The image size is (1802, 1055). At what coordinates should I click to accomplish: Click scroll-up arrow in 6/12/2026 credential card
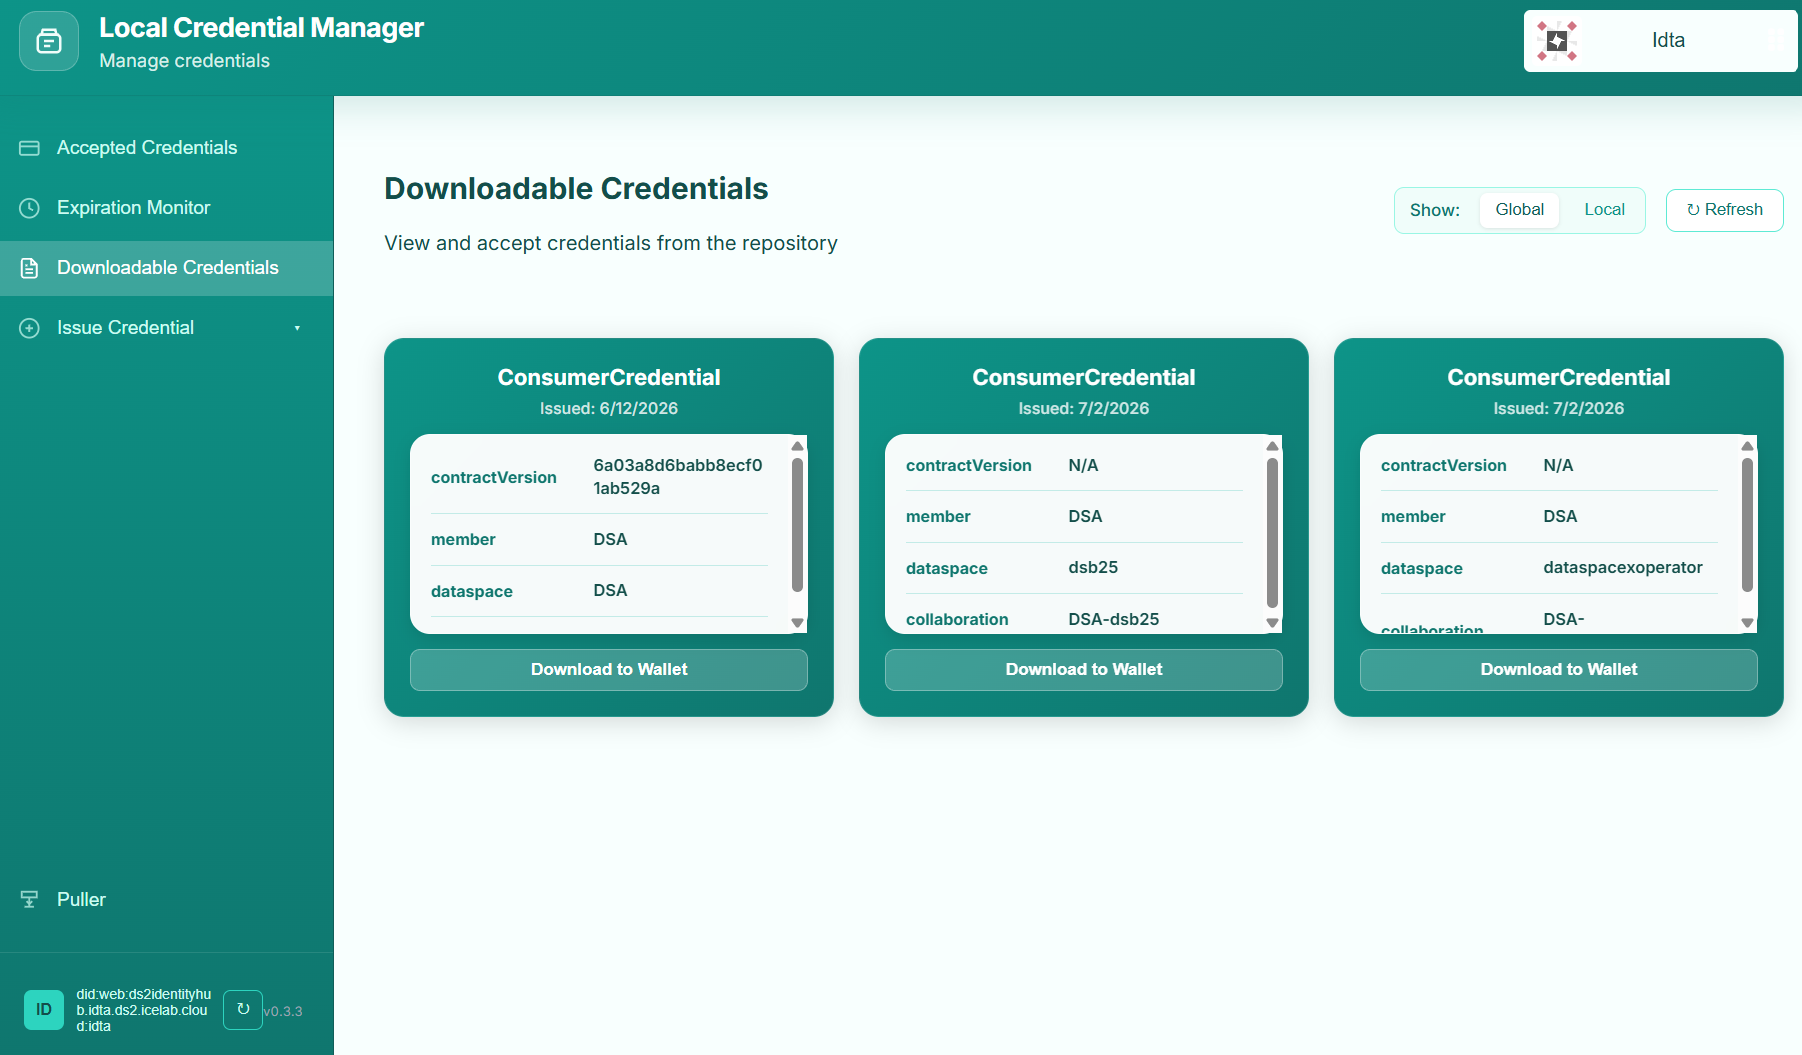pos(797,446)
